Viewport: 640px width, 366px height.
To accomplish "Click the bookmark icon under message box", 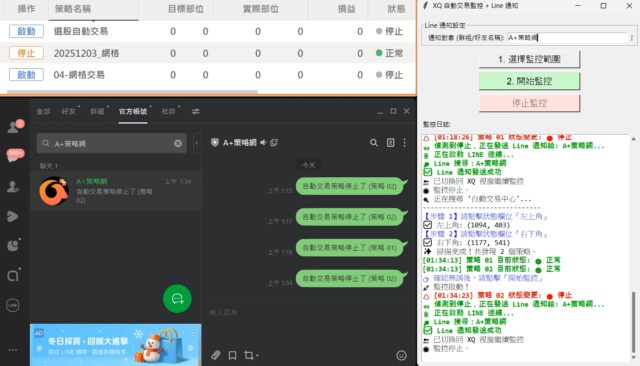I will click(x=232, y=355).
